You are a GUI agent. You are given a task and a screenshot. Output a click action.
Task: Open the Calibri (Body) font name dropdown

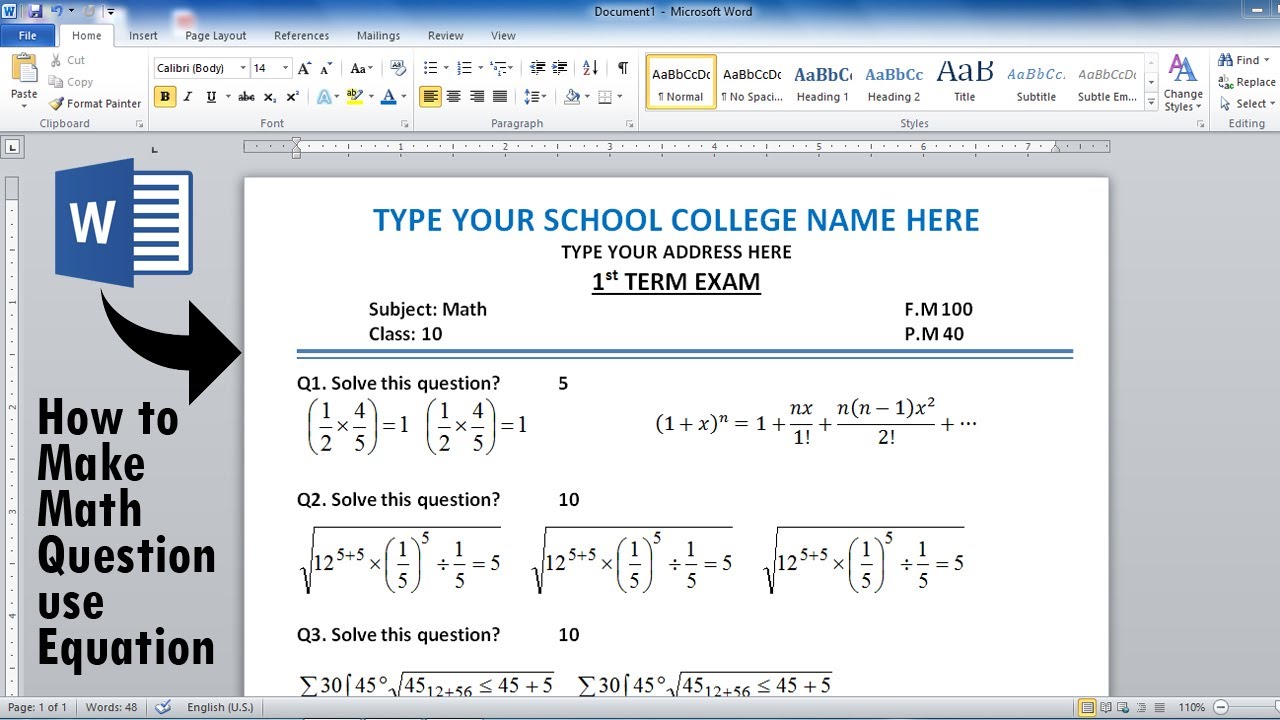[243, 68]
